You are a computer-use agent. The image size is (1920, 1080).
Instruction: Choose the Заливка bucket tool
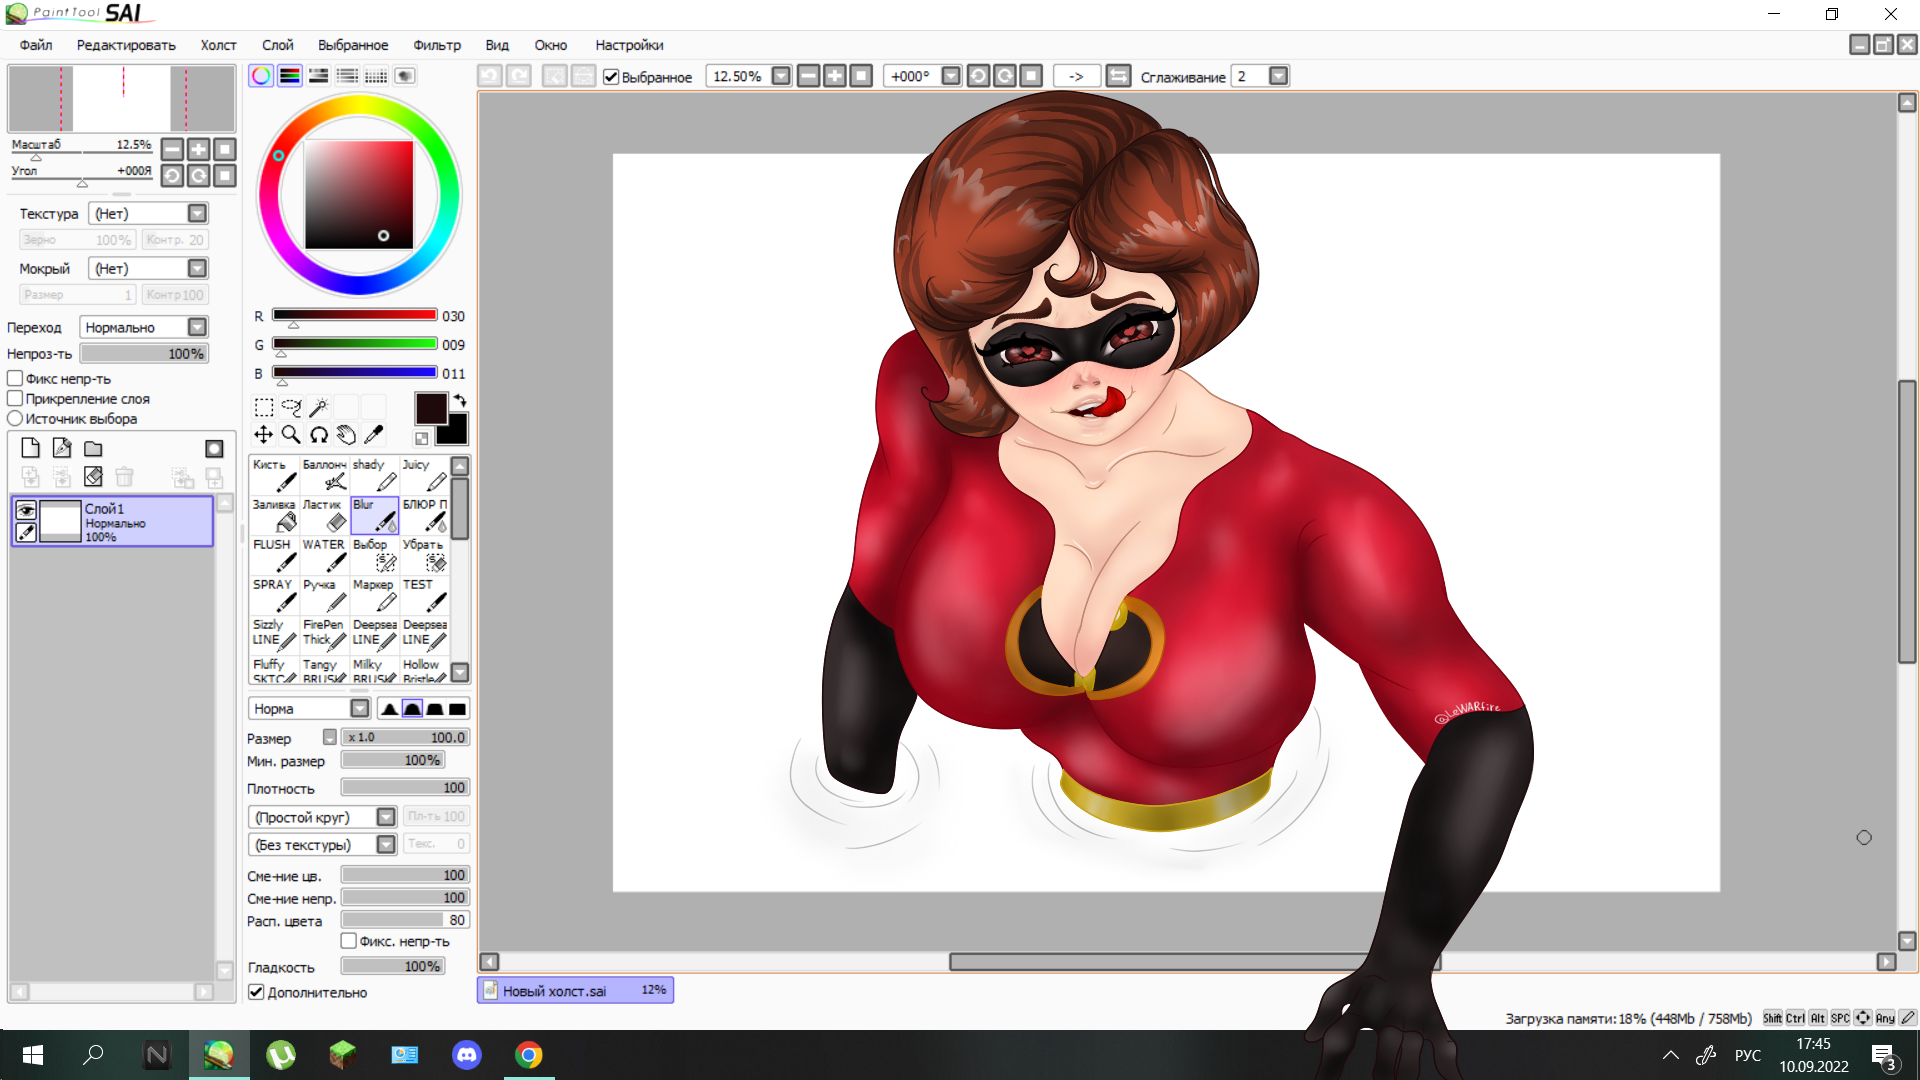[x=274, y=515]
